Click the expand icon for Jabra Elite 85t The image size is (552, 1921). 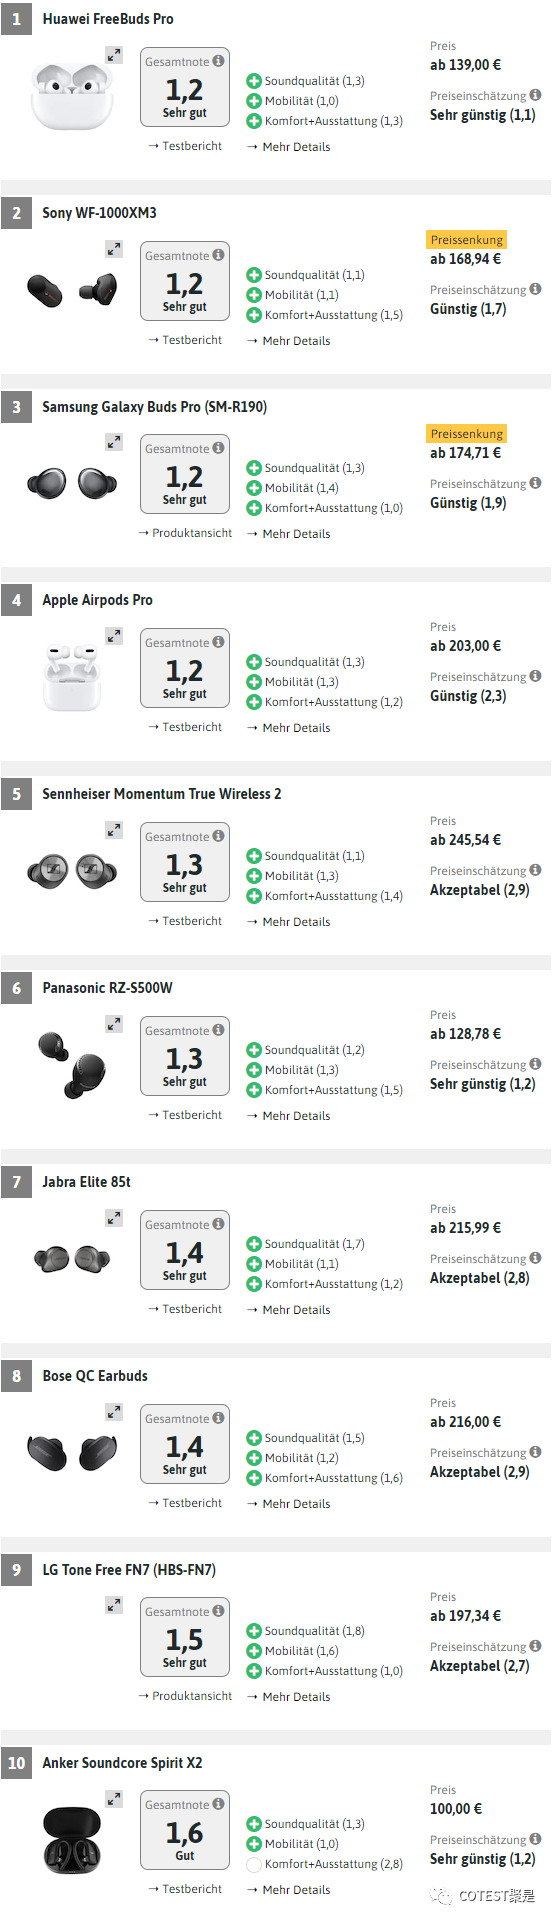click(x=114, y=1217)
